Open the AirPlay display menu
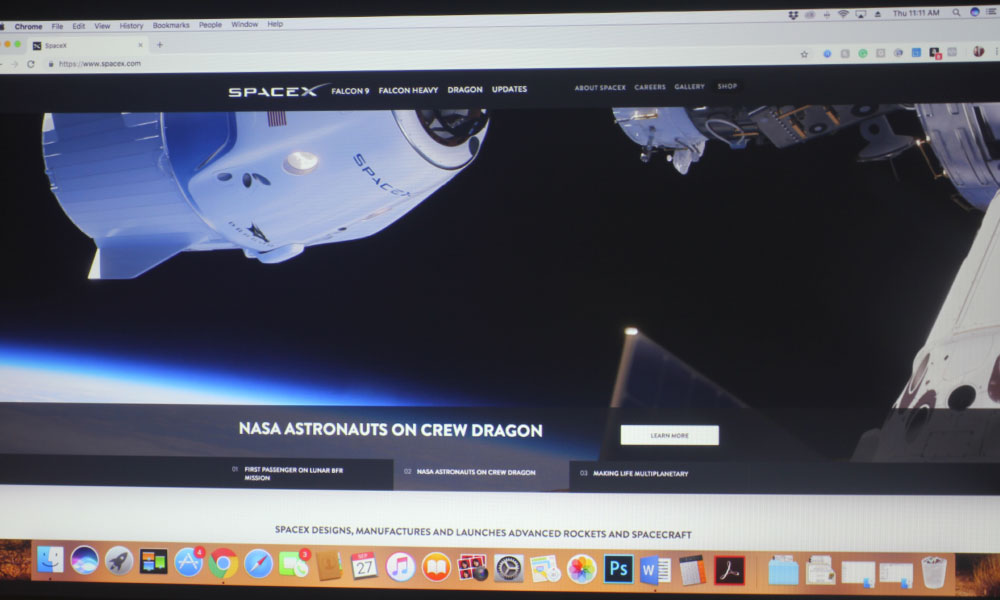Screen dimensions: 1000x600 tap(860, 14)
